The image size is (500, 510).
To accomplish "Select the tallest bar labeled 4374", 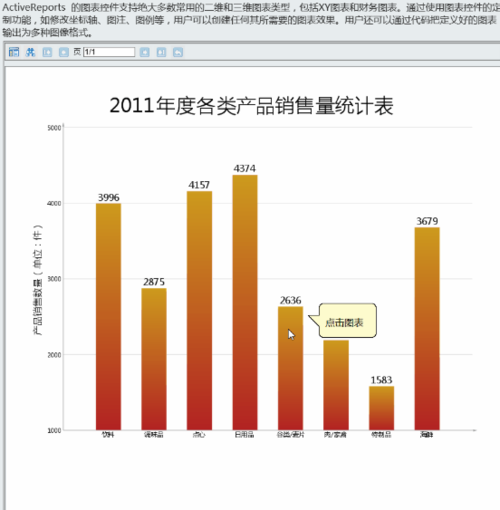I will point(245,302).
